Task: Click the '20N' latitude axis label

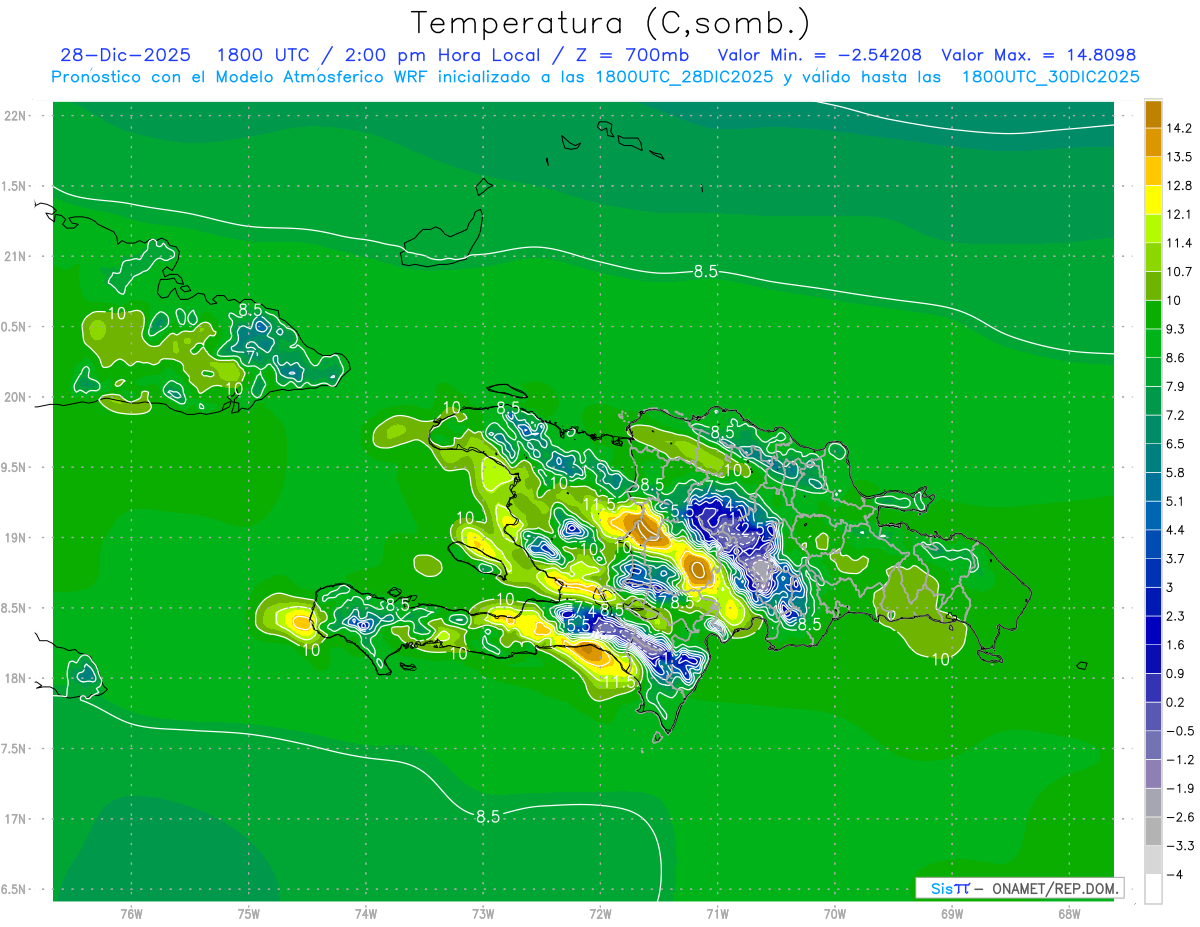Action: click(x=16, y=397)
